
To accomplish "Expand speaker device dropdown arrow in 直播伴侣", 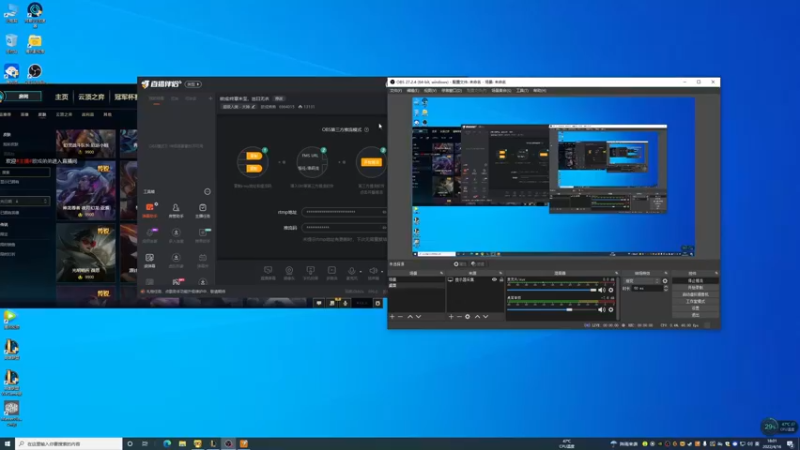I will tap(382, 272).
